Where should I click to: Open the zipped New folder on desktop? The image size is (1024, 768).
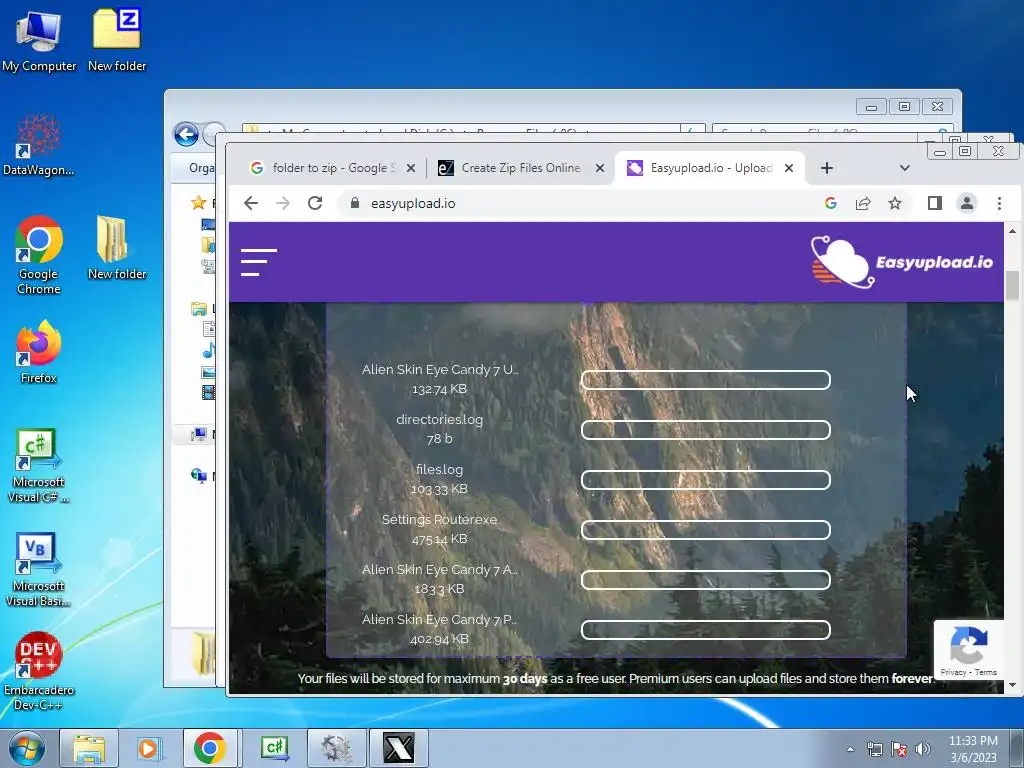(x=117, y=40)
